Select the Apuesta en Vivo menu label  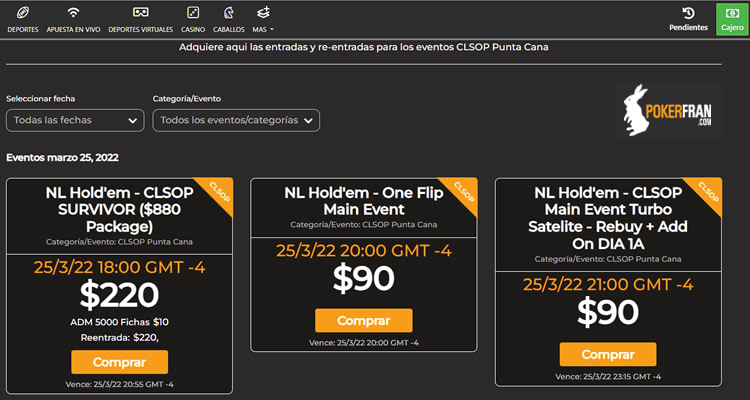[x=73, y=30]
